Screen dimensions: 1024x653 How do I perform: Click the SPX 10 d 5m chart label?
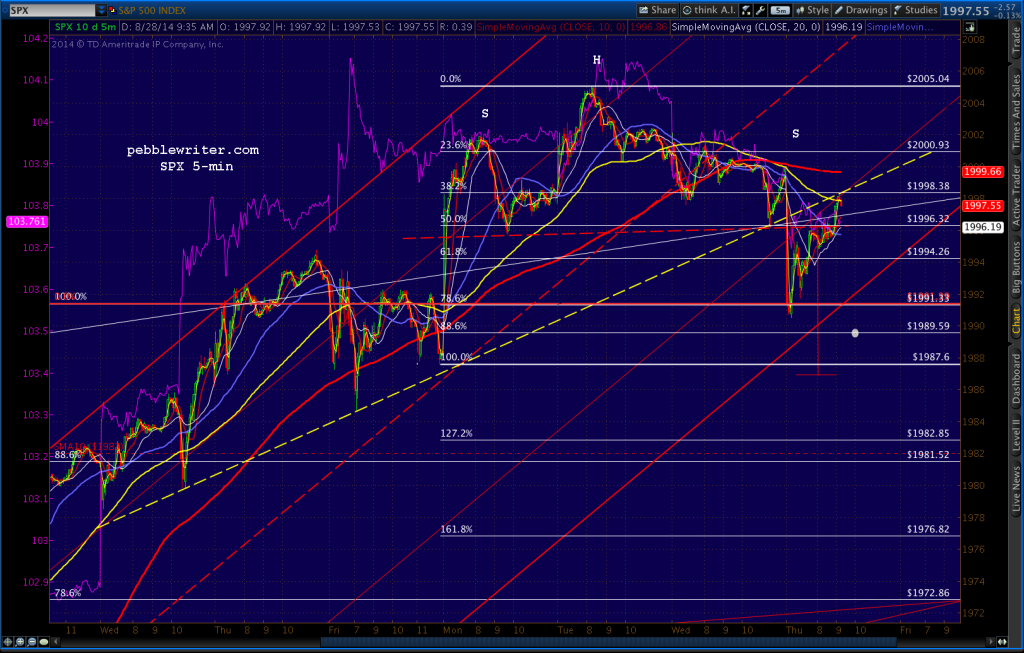tap(85, 27)
